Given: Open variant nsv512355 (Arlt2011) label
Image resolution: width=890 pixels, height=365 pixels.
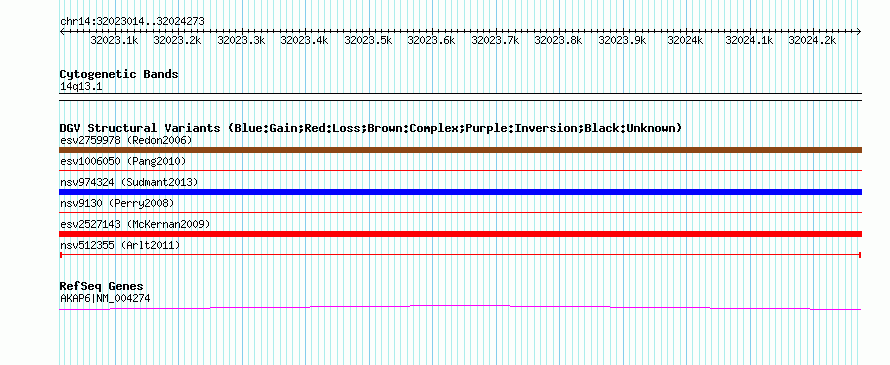Looking at the screenshot, I should tap(120, 245).
